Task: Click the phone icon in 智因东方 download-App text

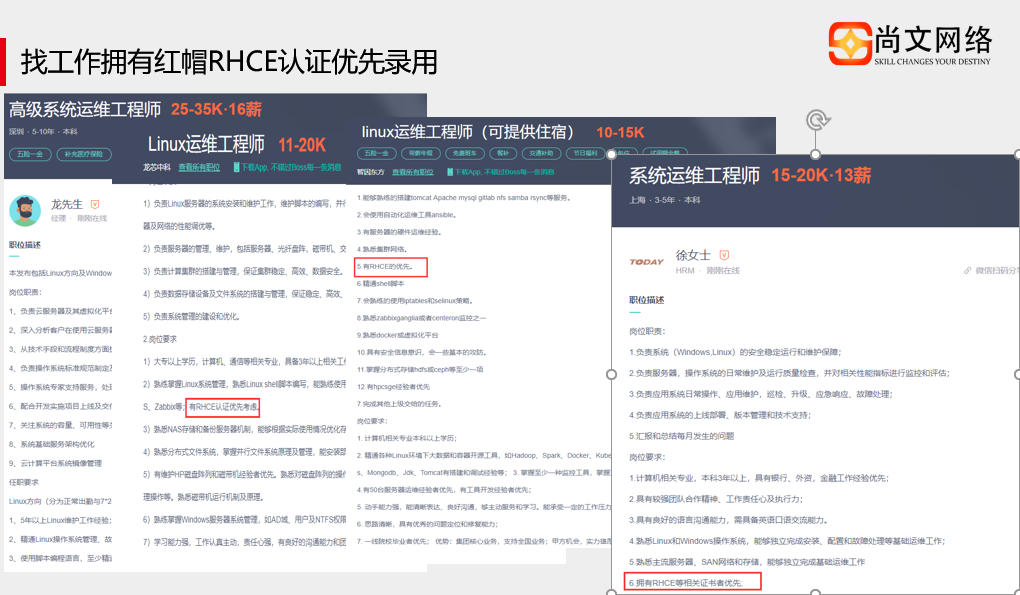Action: (x=450, y=172)
